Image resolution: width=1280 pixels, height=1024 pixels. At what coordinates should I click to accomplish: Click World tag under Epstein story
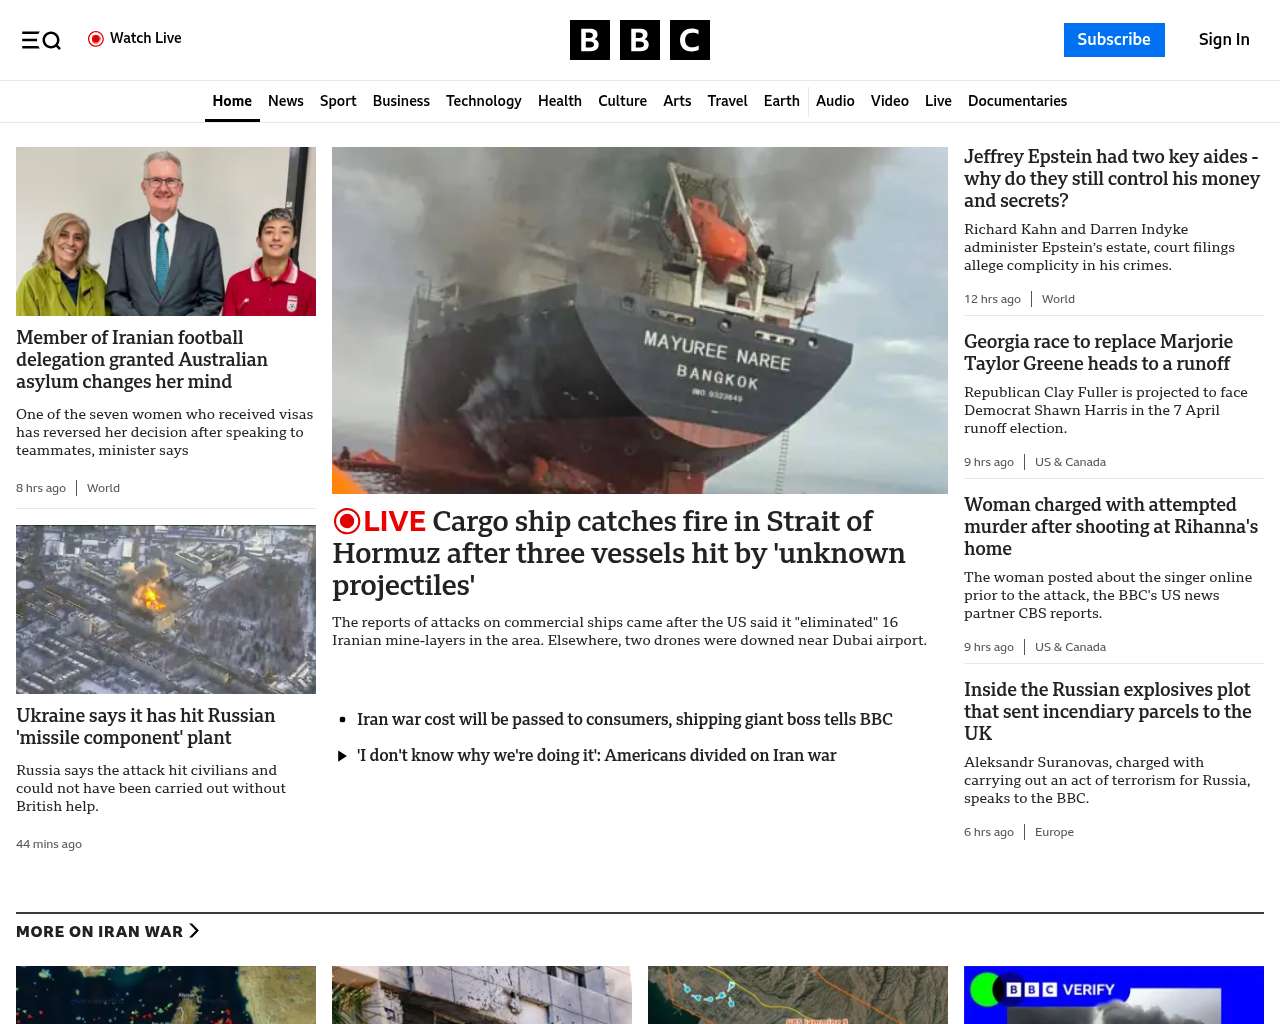point(1058,299)
